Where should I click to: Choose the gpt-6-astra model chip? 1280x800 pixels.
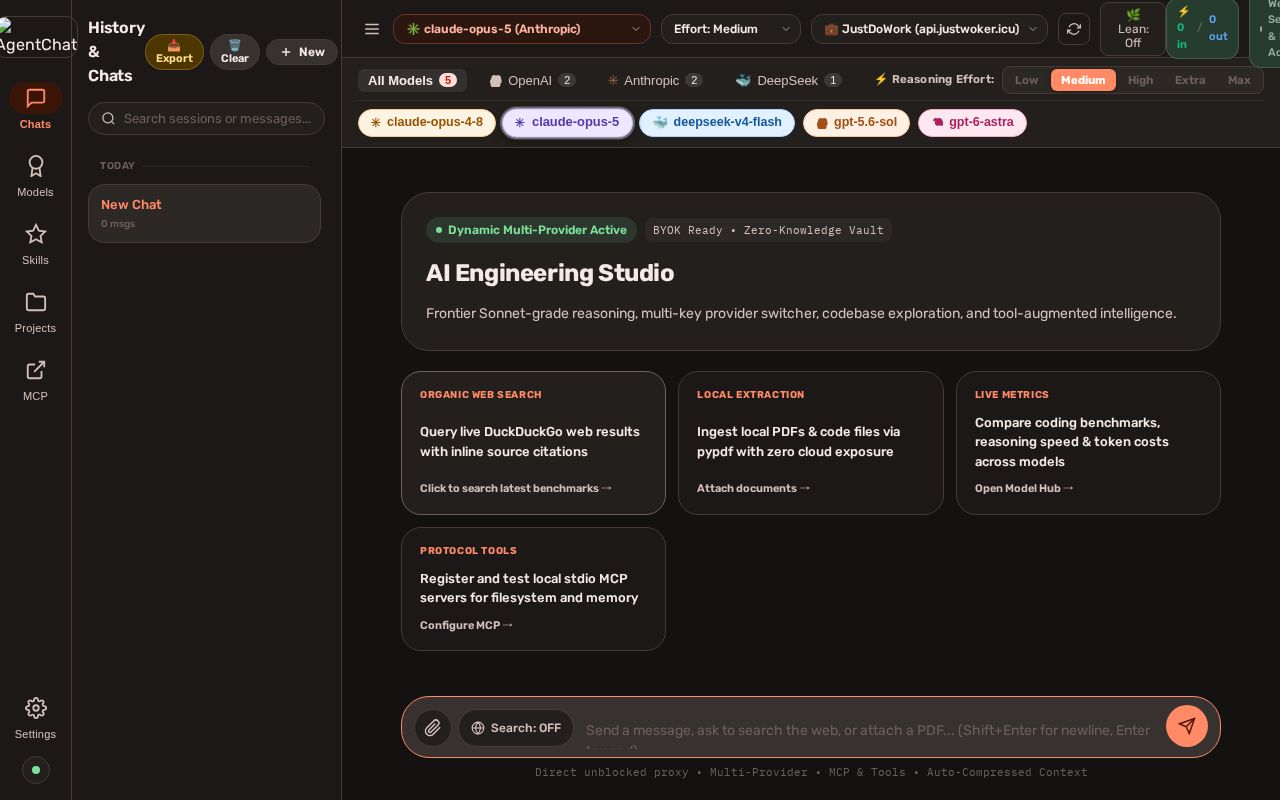[972, 122]
